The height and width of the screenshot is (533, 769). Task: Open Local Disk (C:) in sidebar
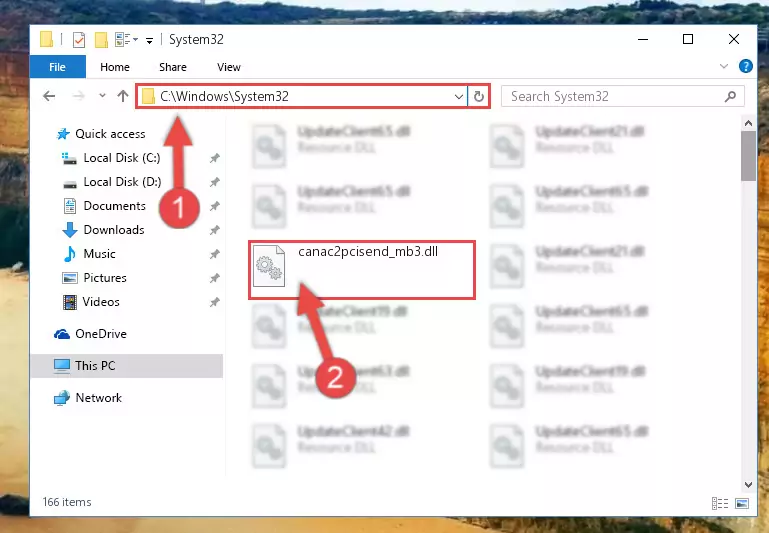point(122,158)
